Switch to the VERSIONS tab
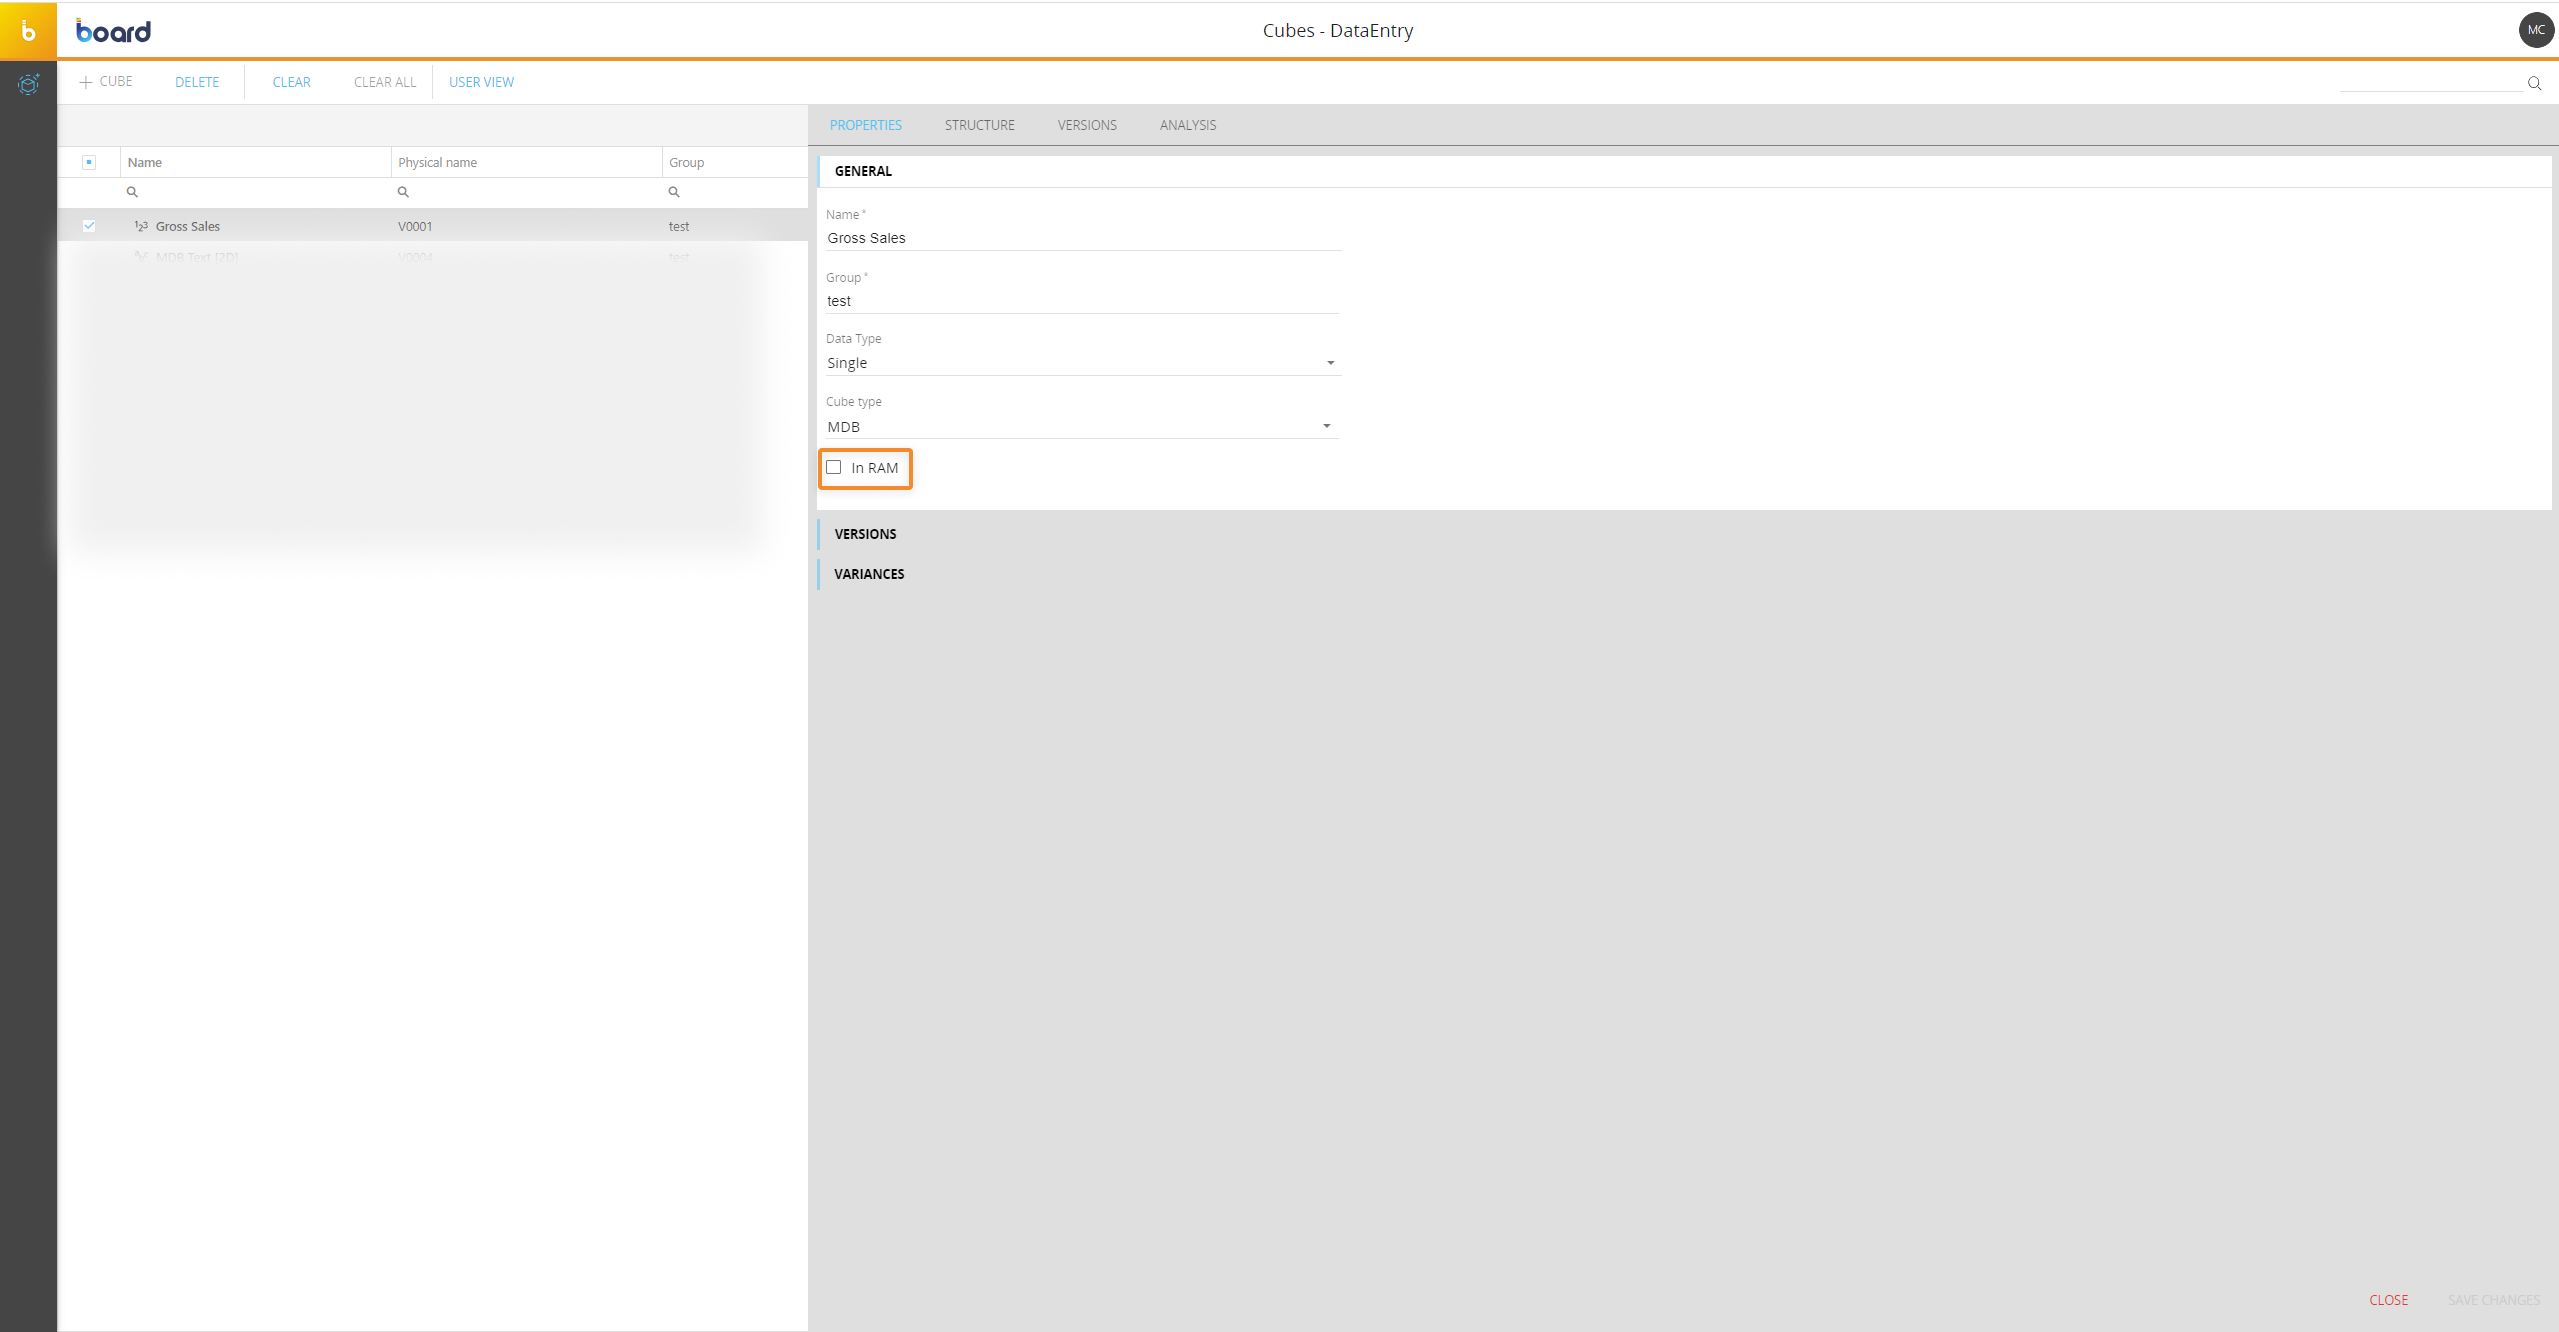 pos(1087,125)
